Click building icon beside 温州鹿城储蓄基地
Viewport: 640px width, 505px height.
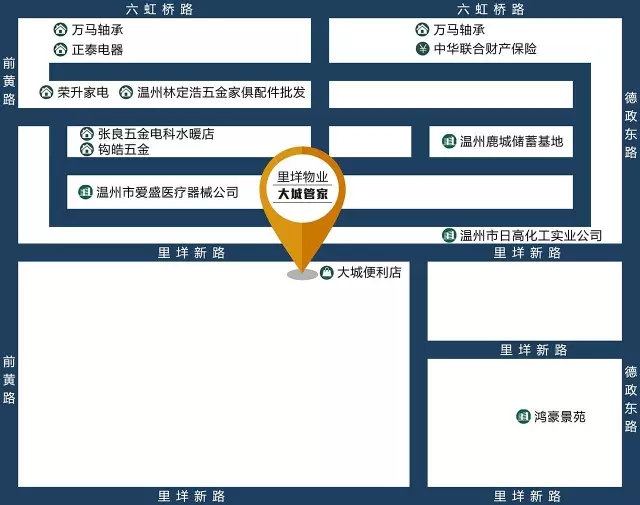tap(449, 142)
